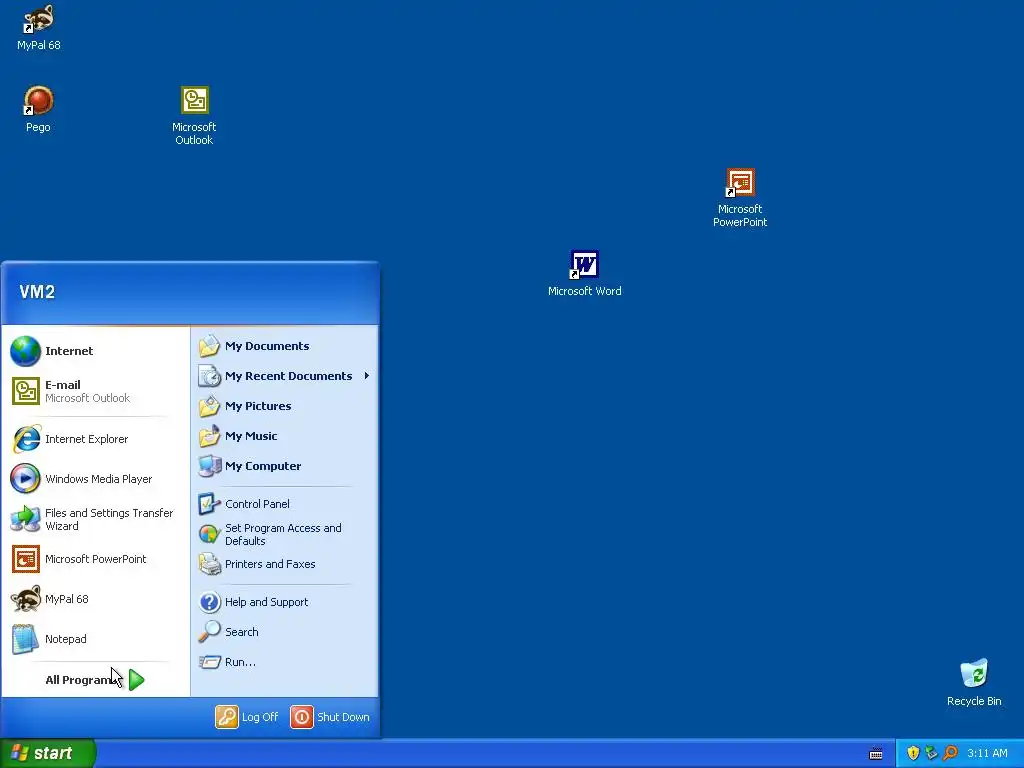Click the Help and Support question-mark icon
Viewport: 1024px width, 768px height.
210,601
